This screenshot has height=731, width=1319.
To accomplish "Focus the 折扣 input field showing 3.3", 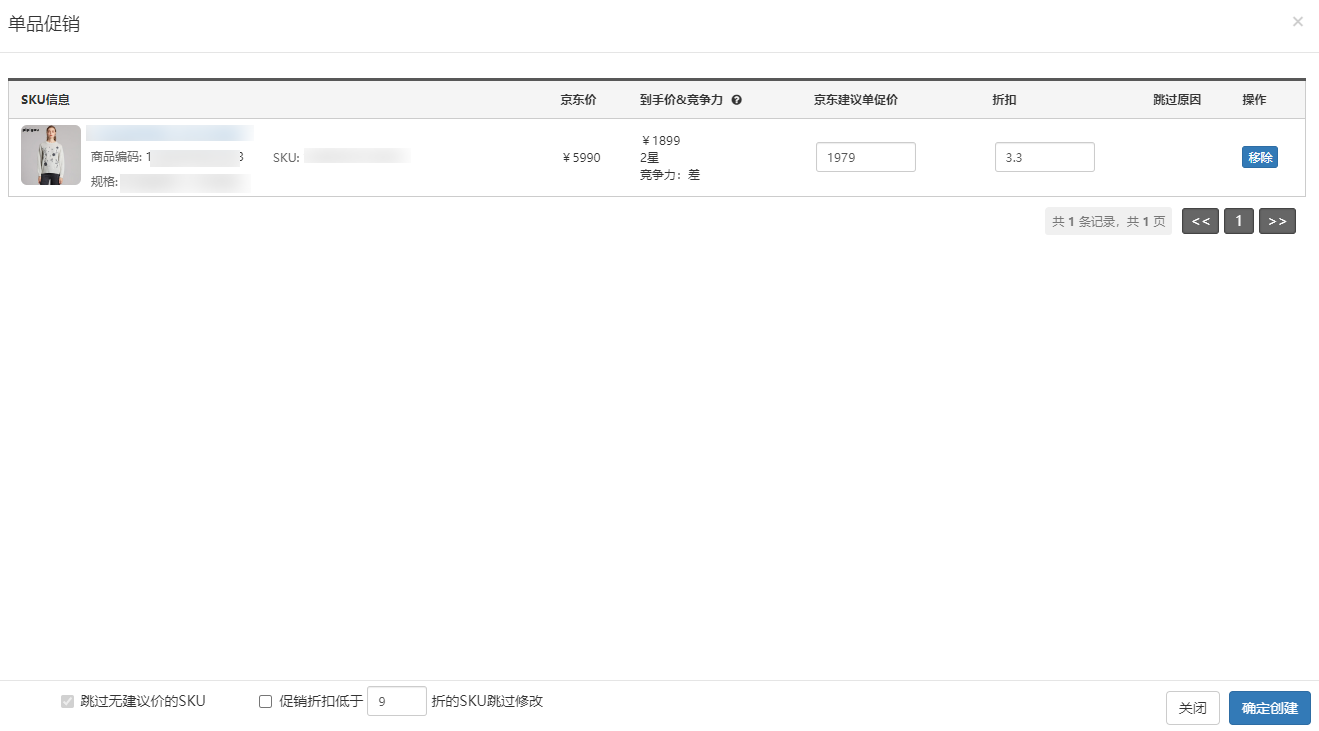I will [x=1044, y=157].
